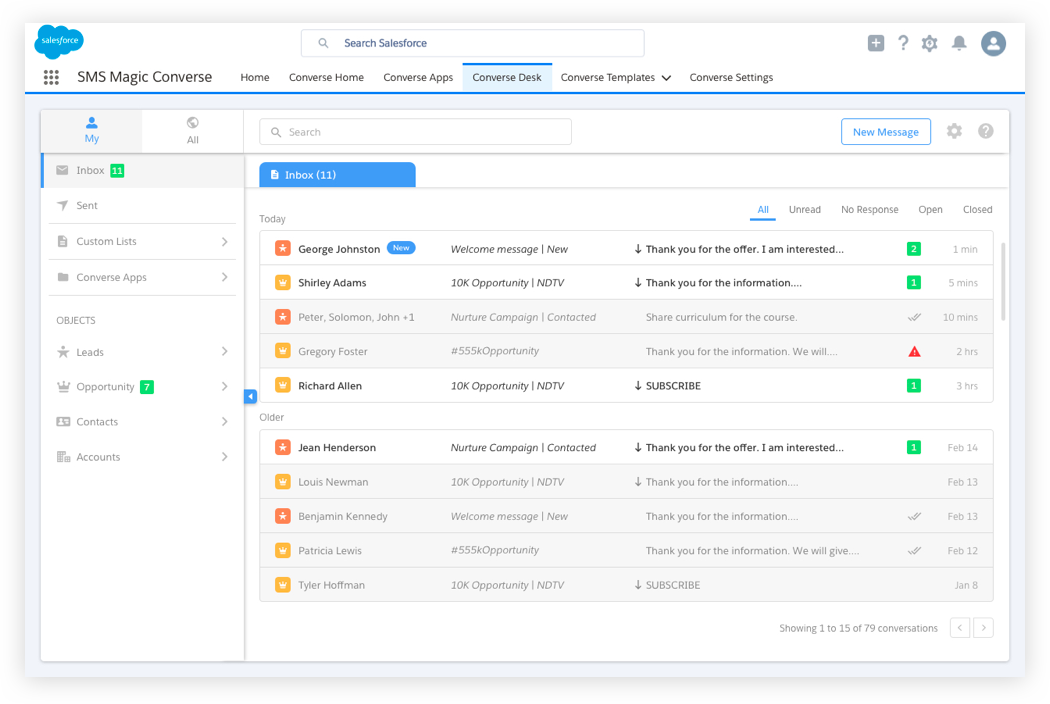The image size is (1050, 704).
Task: Click unread badge 2 on George Johnston row
Action: [x=913, y=249]
